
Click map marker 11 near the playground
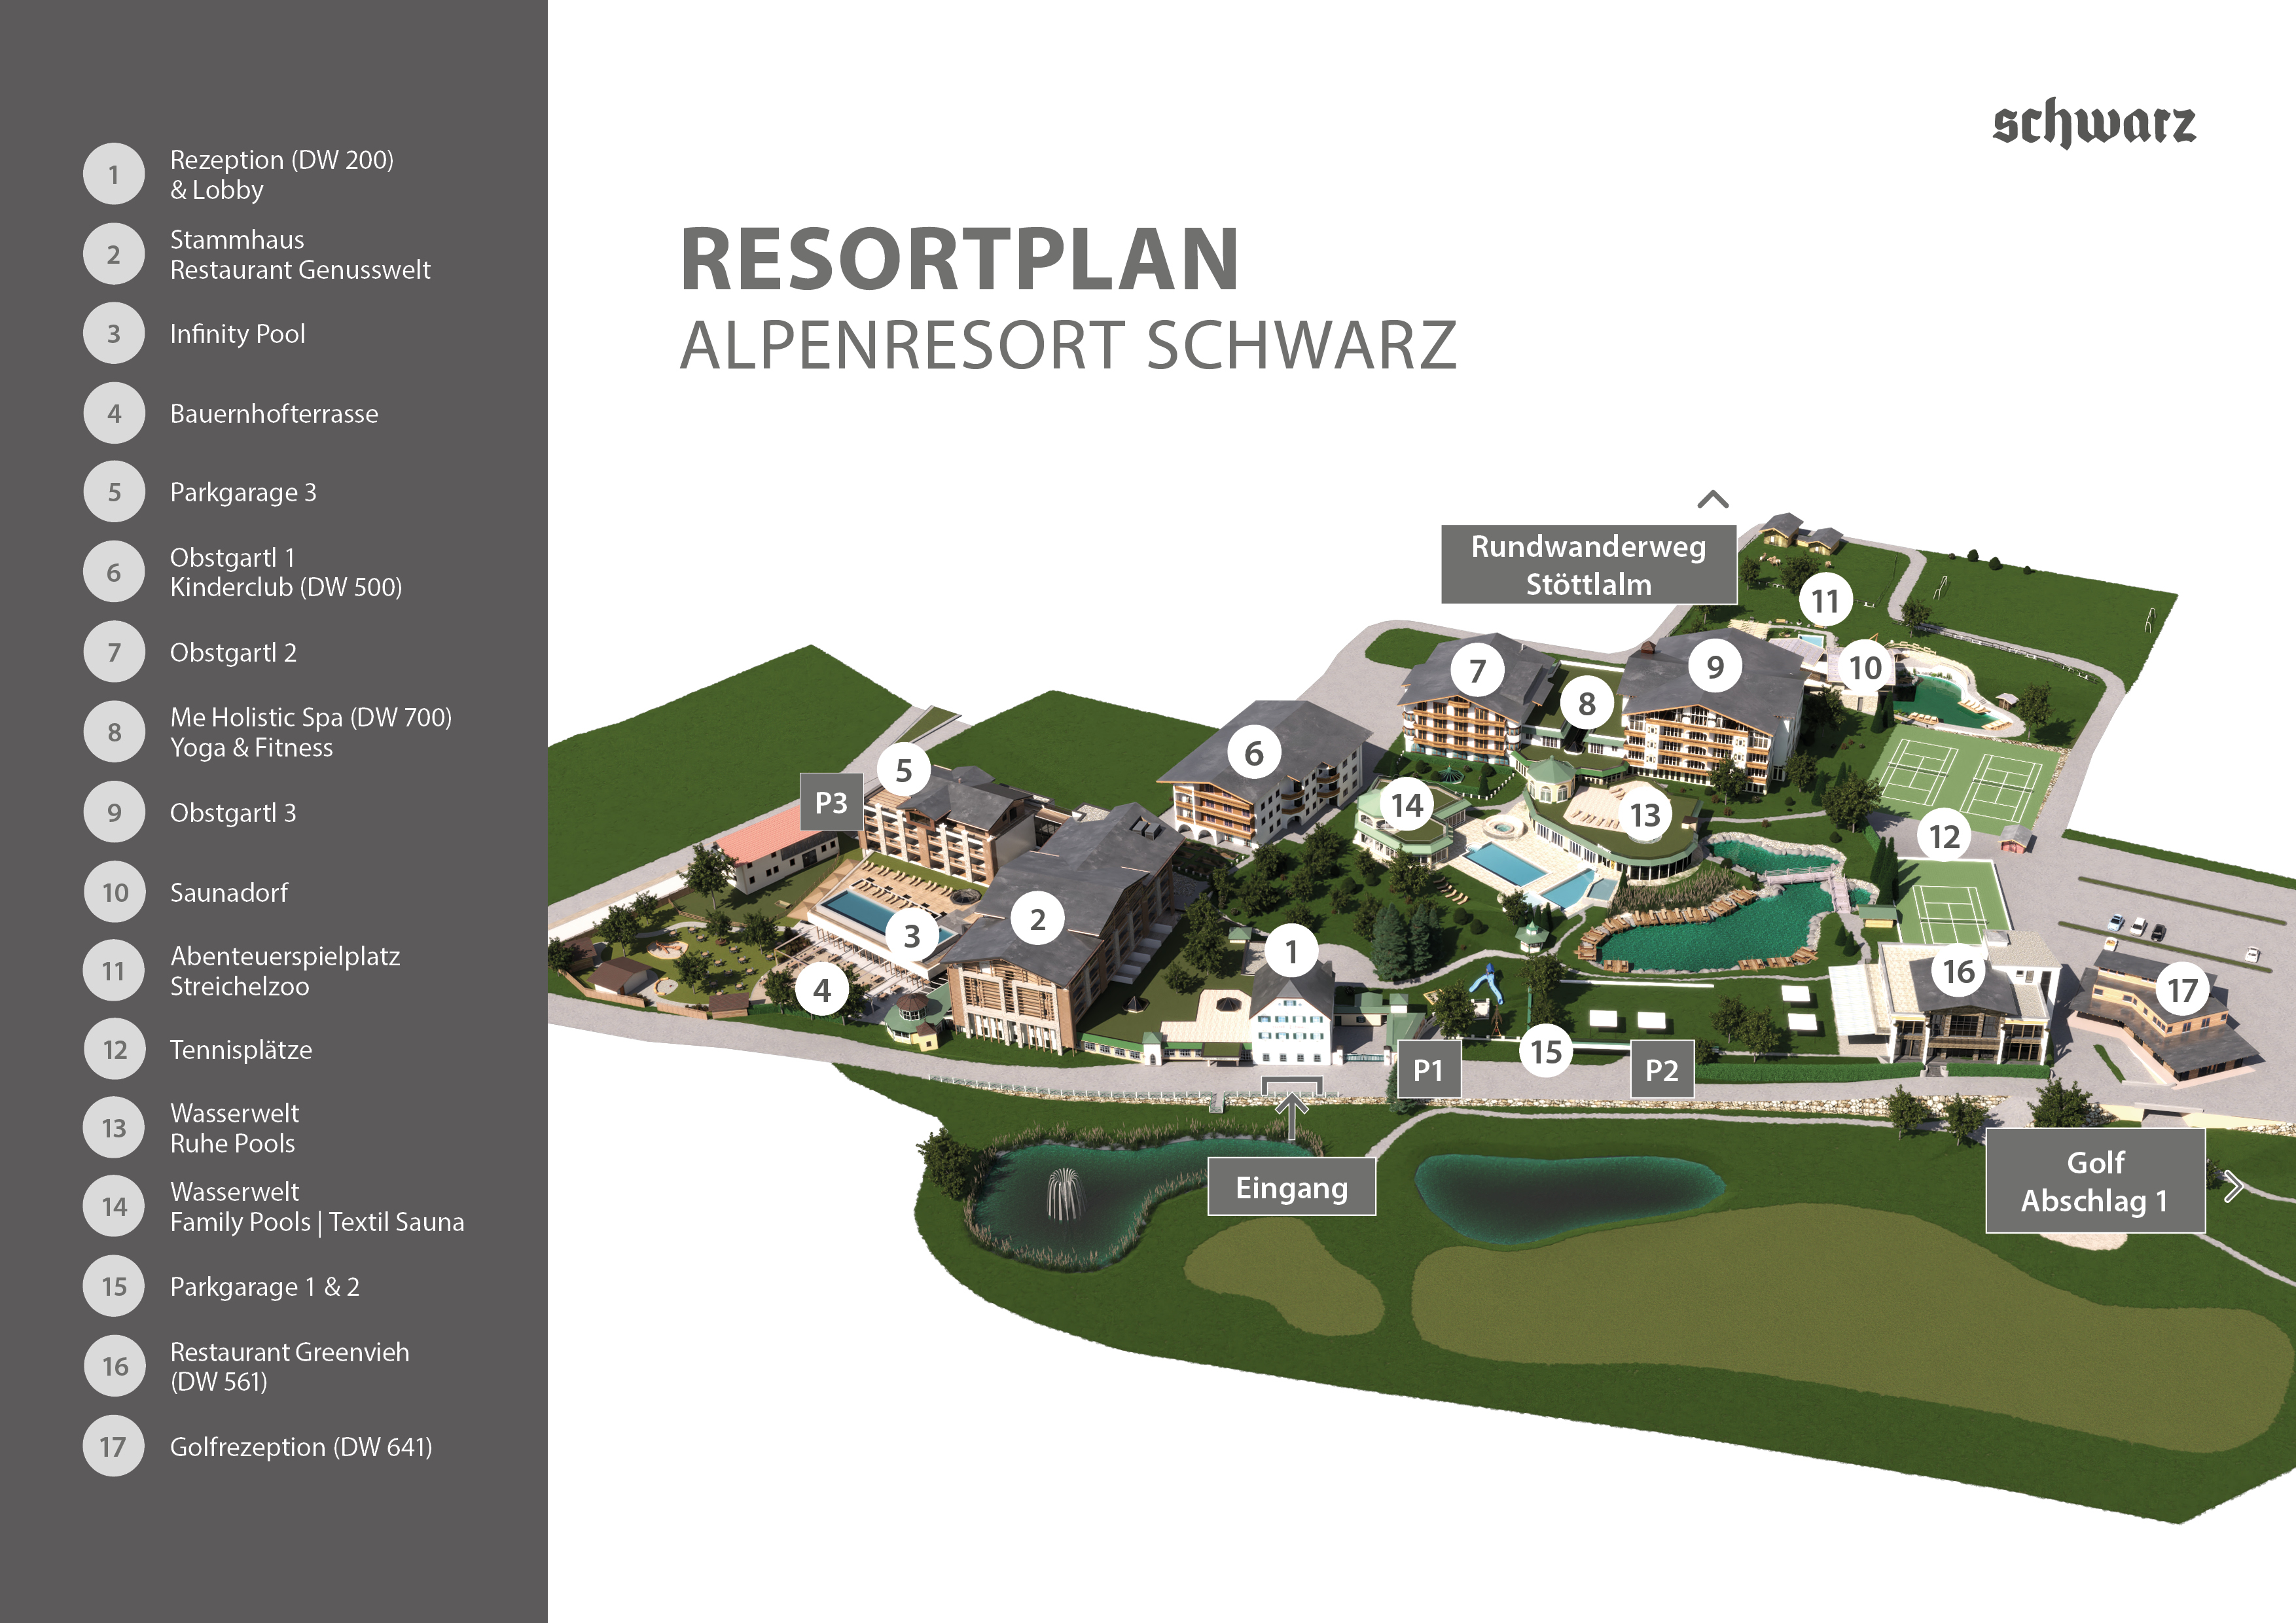[1826, 600]
